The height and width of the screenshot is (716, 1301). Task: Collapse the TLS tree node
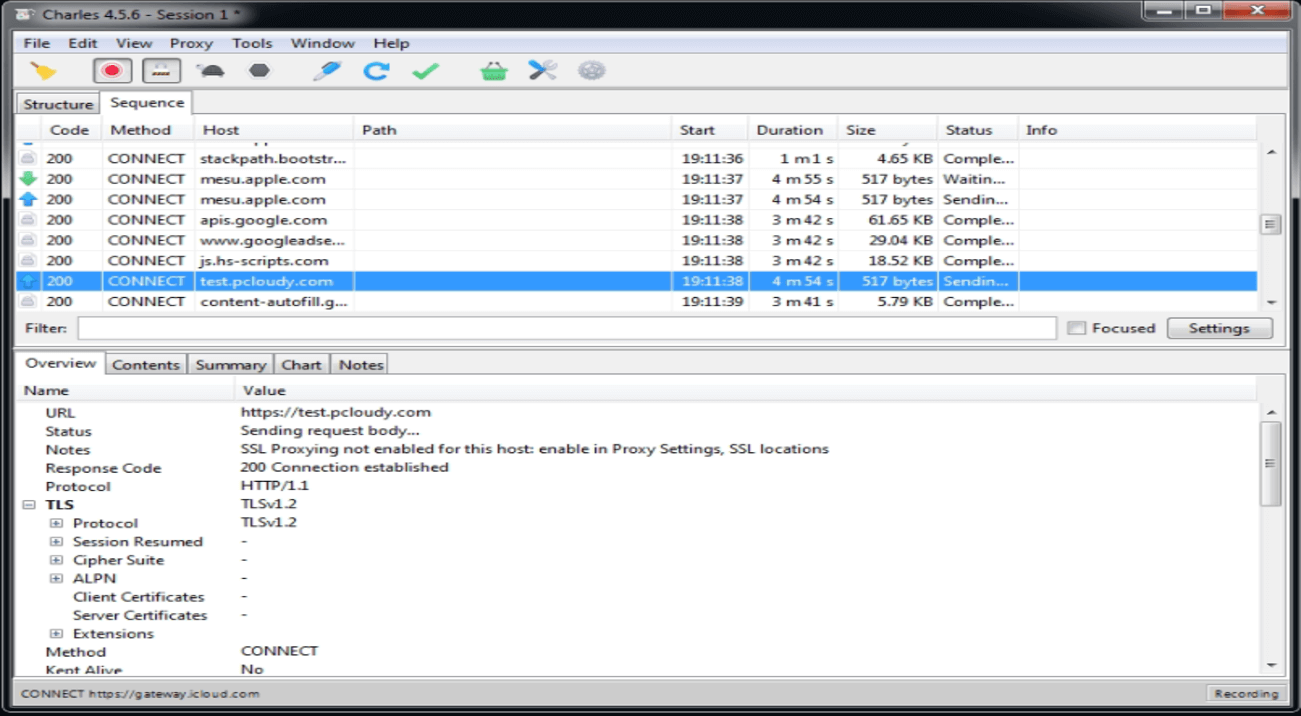click(x=29, y=505)
